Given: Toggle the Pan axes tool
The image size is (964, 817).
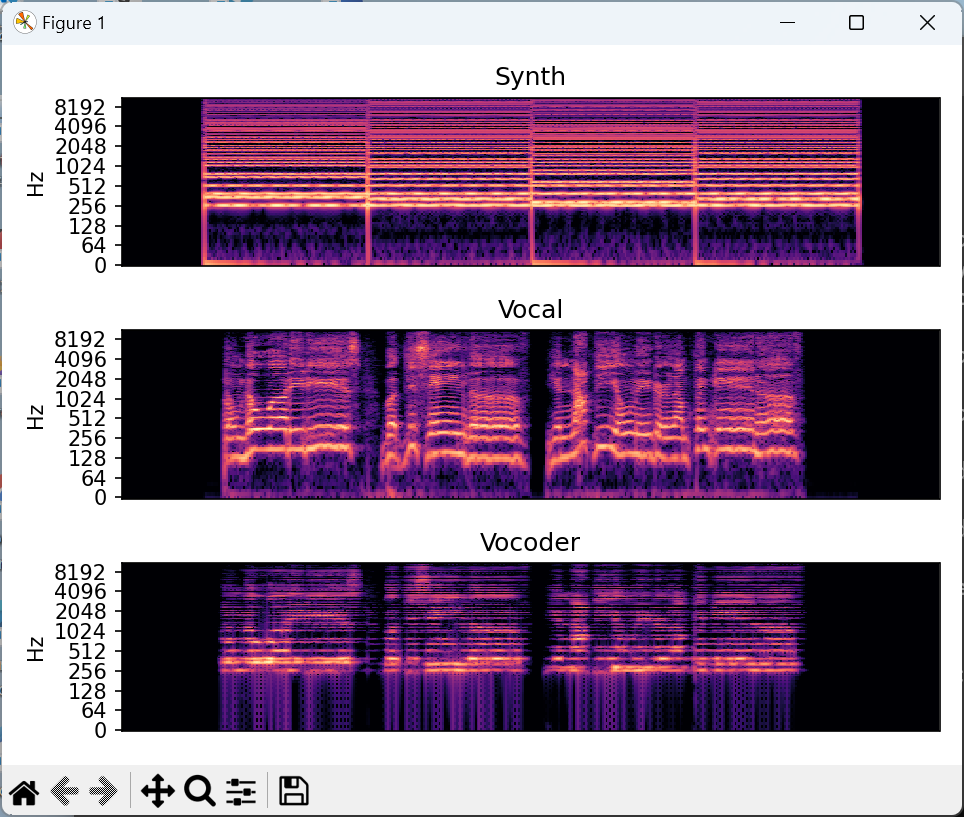Looking at the screenshot, I should click(x=158, y=792).
